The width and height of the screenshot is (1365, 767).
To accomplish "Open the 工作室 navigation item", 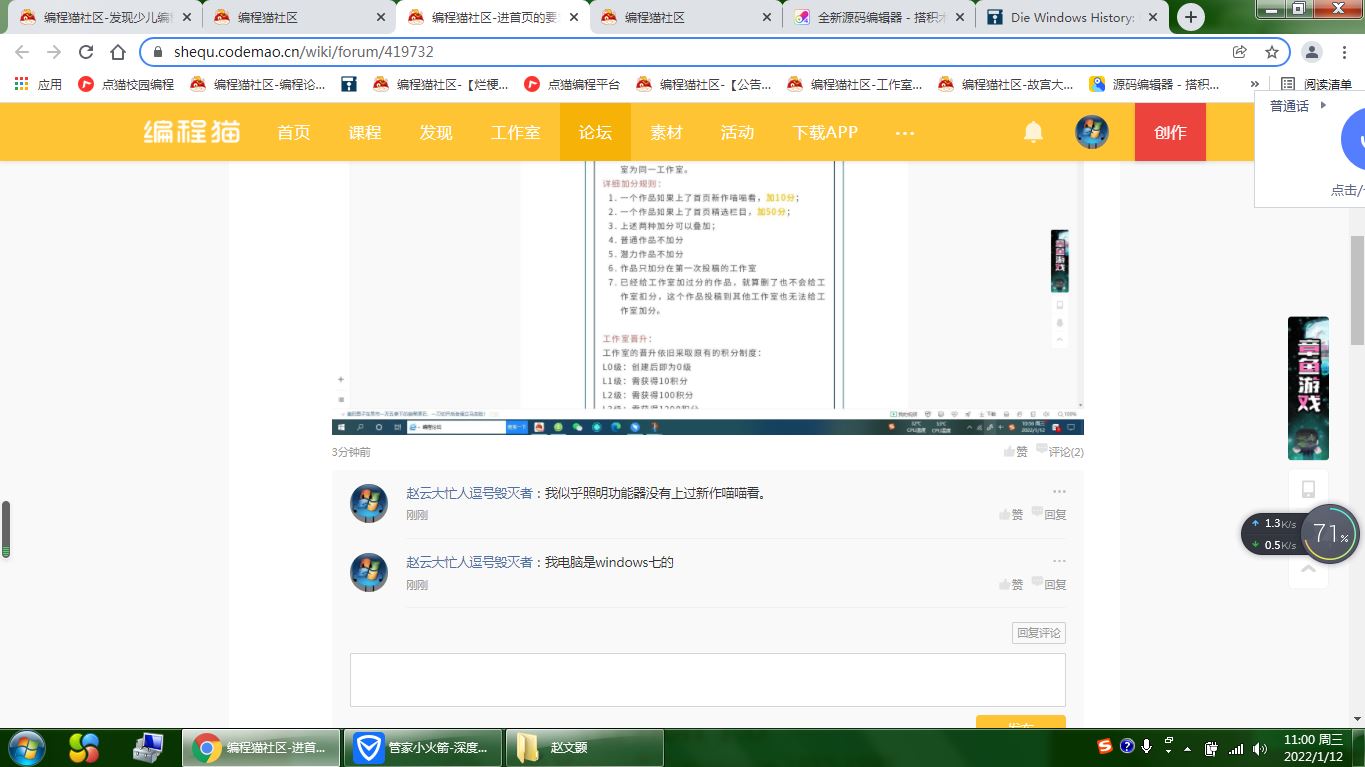I will (516, 132).
